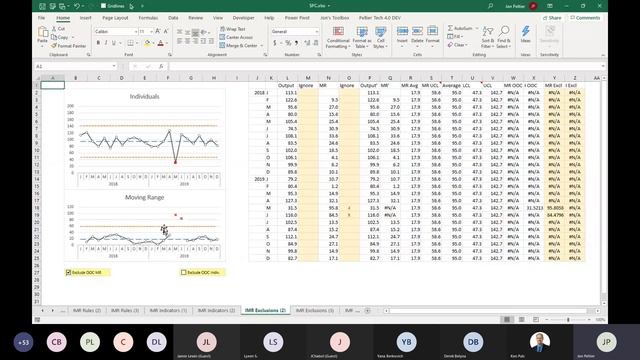
Task: Click the Ideas lightning icon
Action: click(525, 31)
